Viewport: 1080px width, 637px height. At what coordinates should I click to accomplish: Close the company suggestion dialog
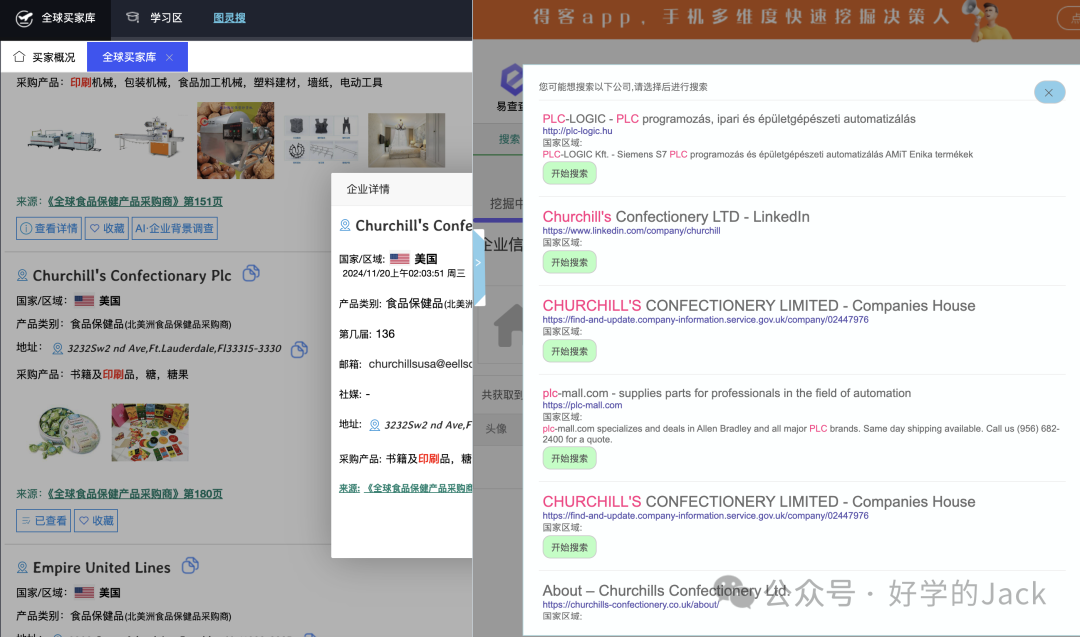1049,92
